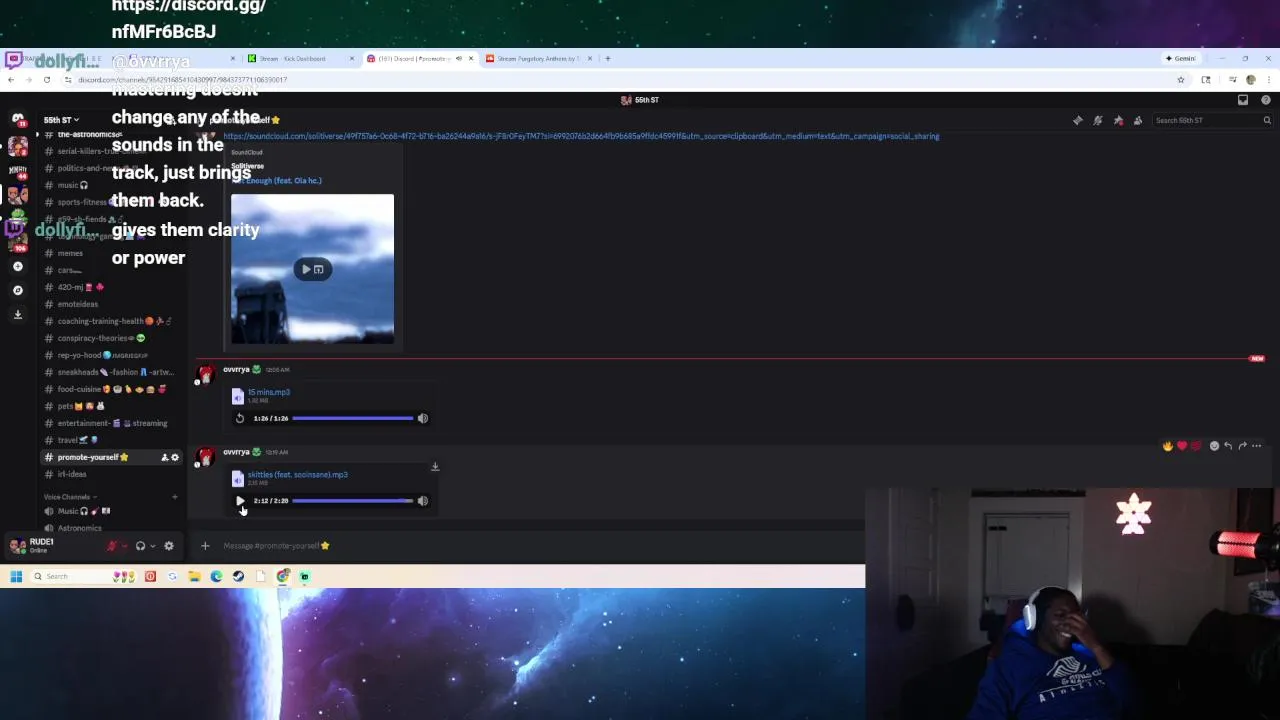1280x720 pixels.
Task: Toggle microphone mute in user panel
Action: [112, 546]
